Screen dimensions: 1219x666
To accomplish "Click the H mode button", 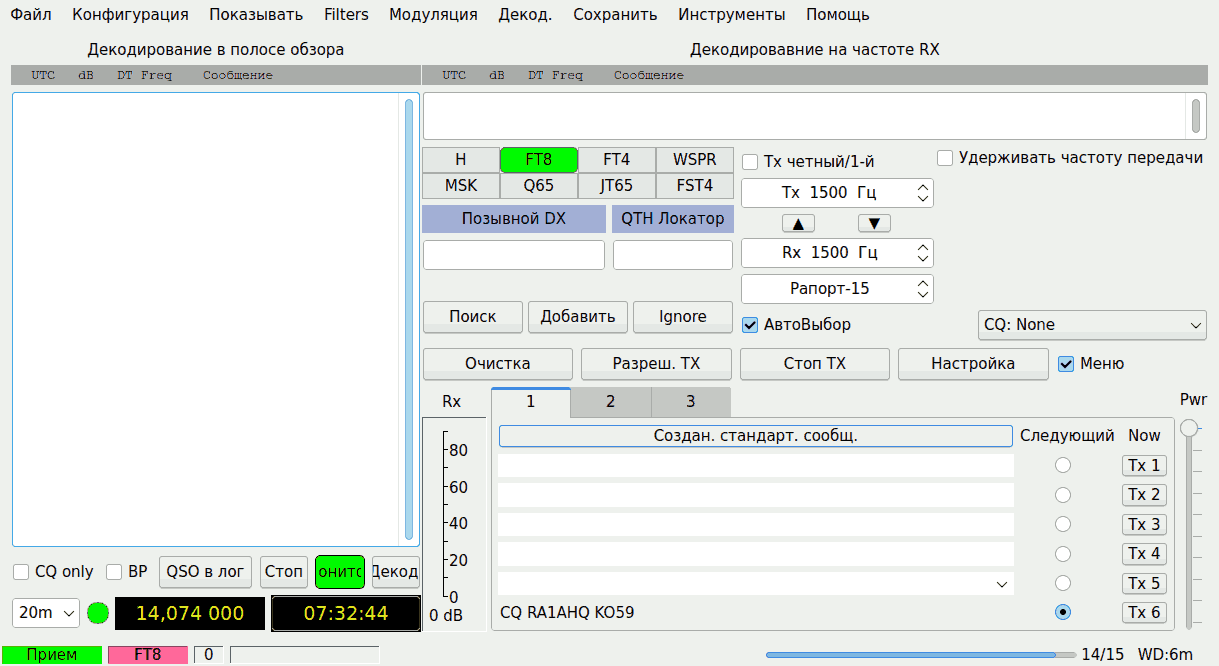I will pos(461,160).
